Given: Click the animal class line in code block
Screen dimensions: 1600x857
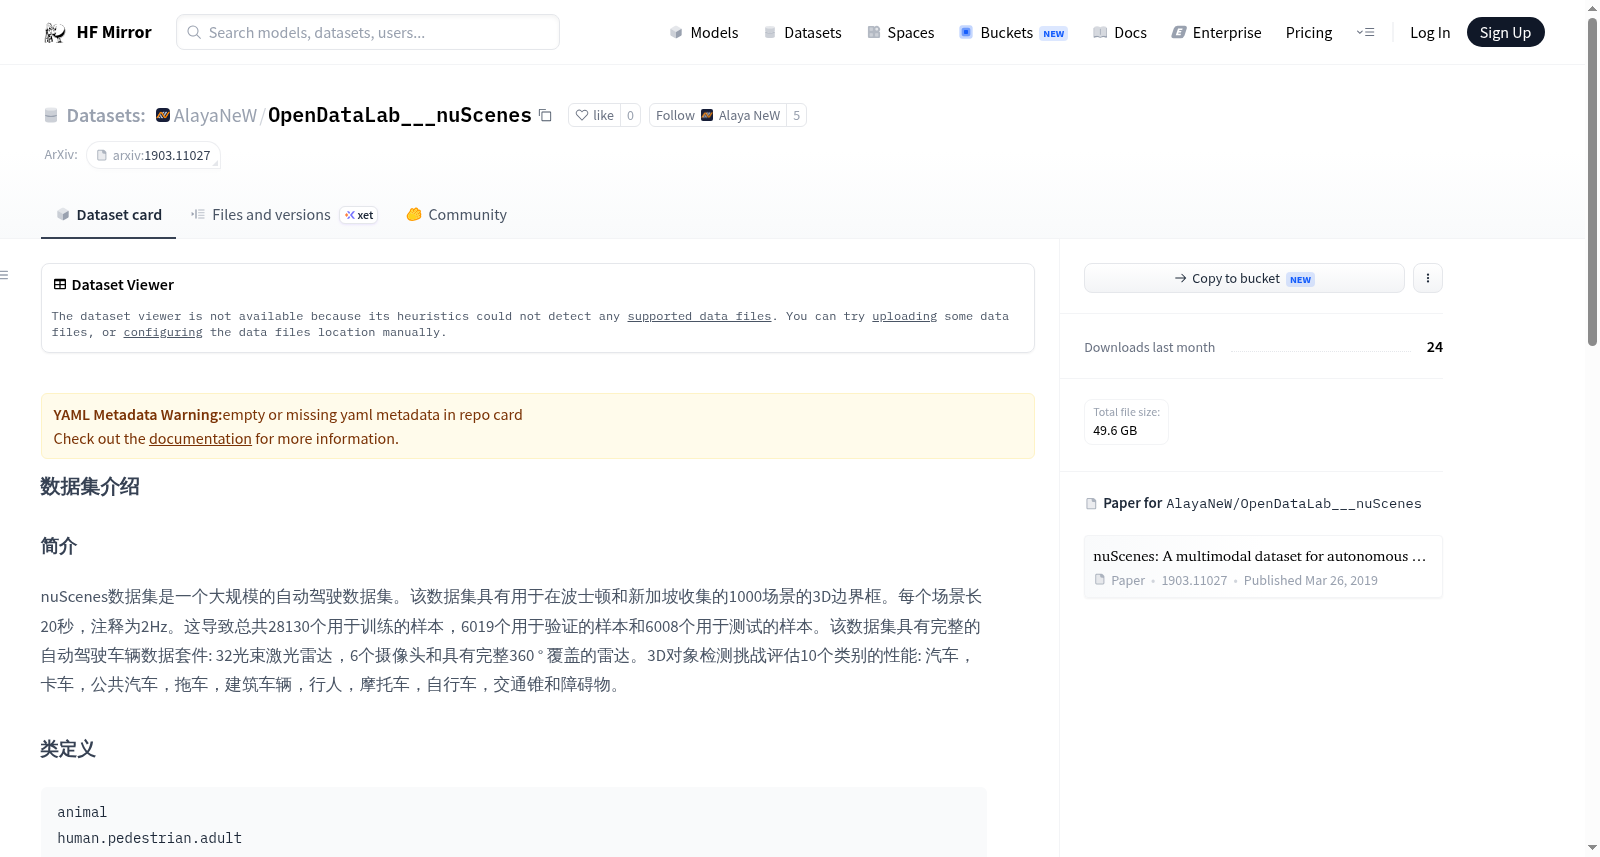Looking at the screenshot, I should point(82,812).
